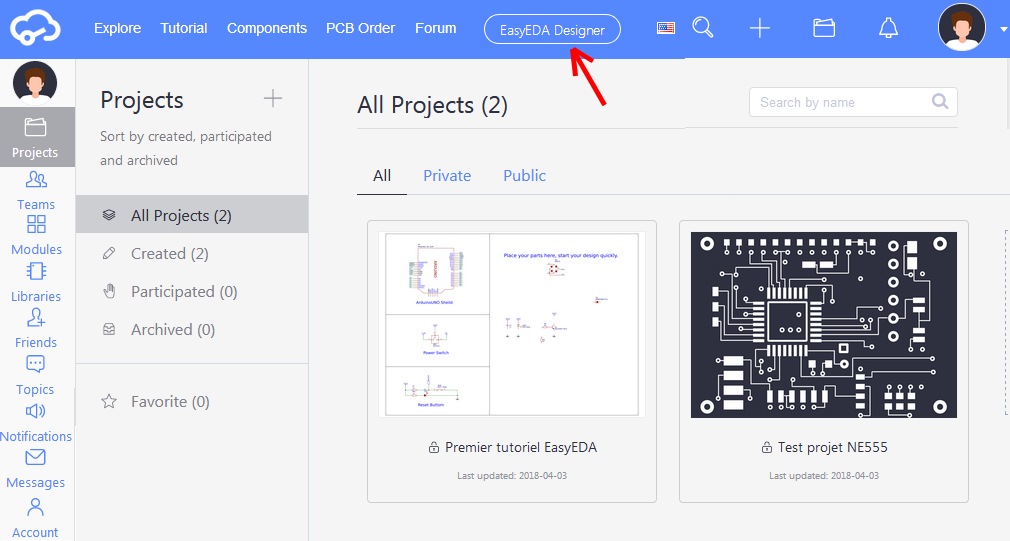Switch to the Private tab

click(x=447, y=176)
